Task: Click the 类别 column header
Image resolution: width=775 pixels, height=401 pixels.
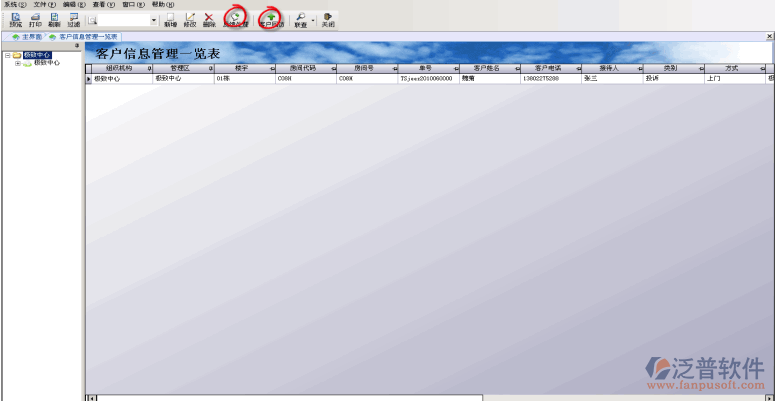Action: [x=674, y=68]
